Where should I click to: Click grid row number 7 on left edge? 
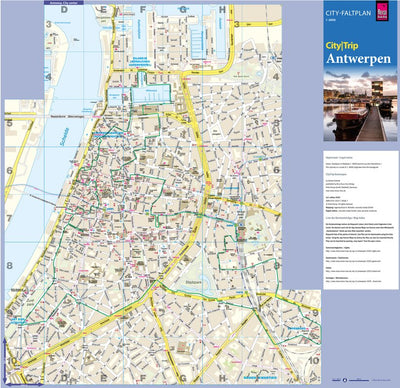pos(9,218)
